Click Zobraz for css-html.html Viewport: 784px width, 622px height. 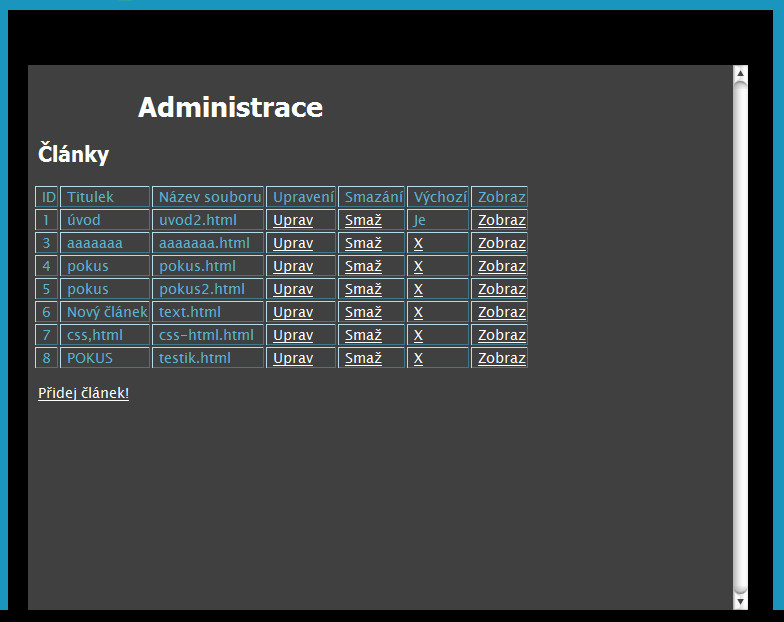point(502,335)
